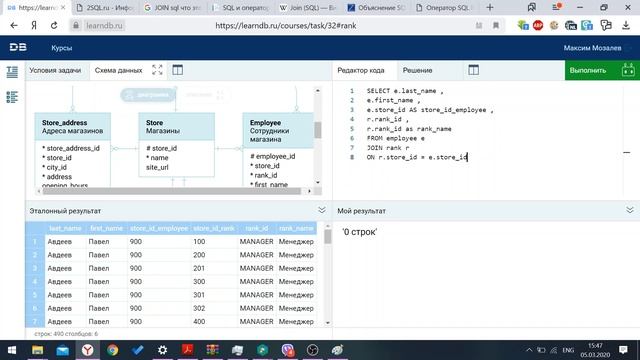Open Adobe Acrobat from the taskbar
The height and width of the screenshot is (360, 640).
point(187,350)
